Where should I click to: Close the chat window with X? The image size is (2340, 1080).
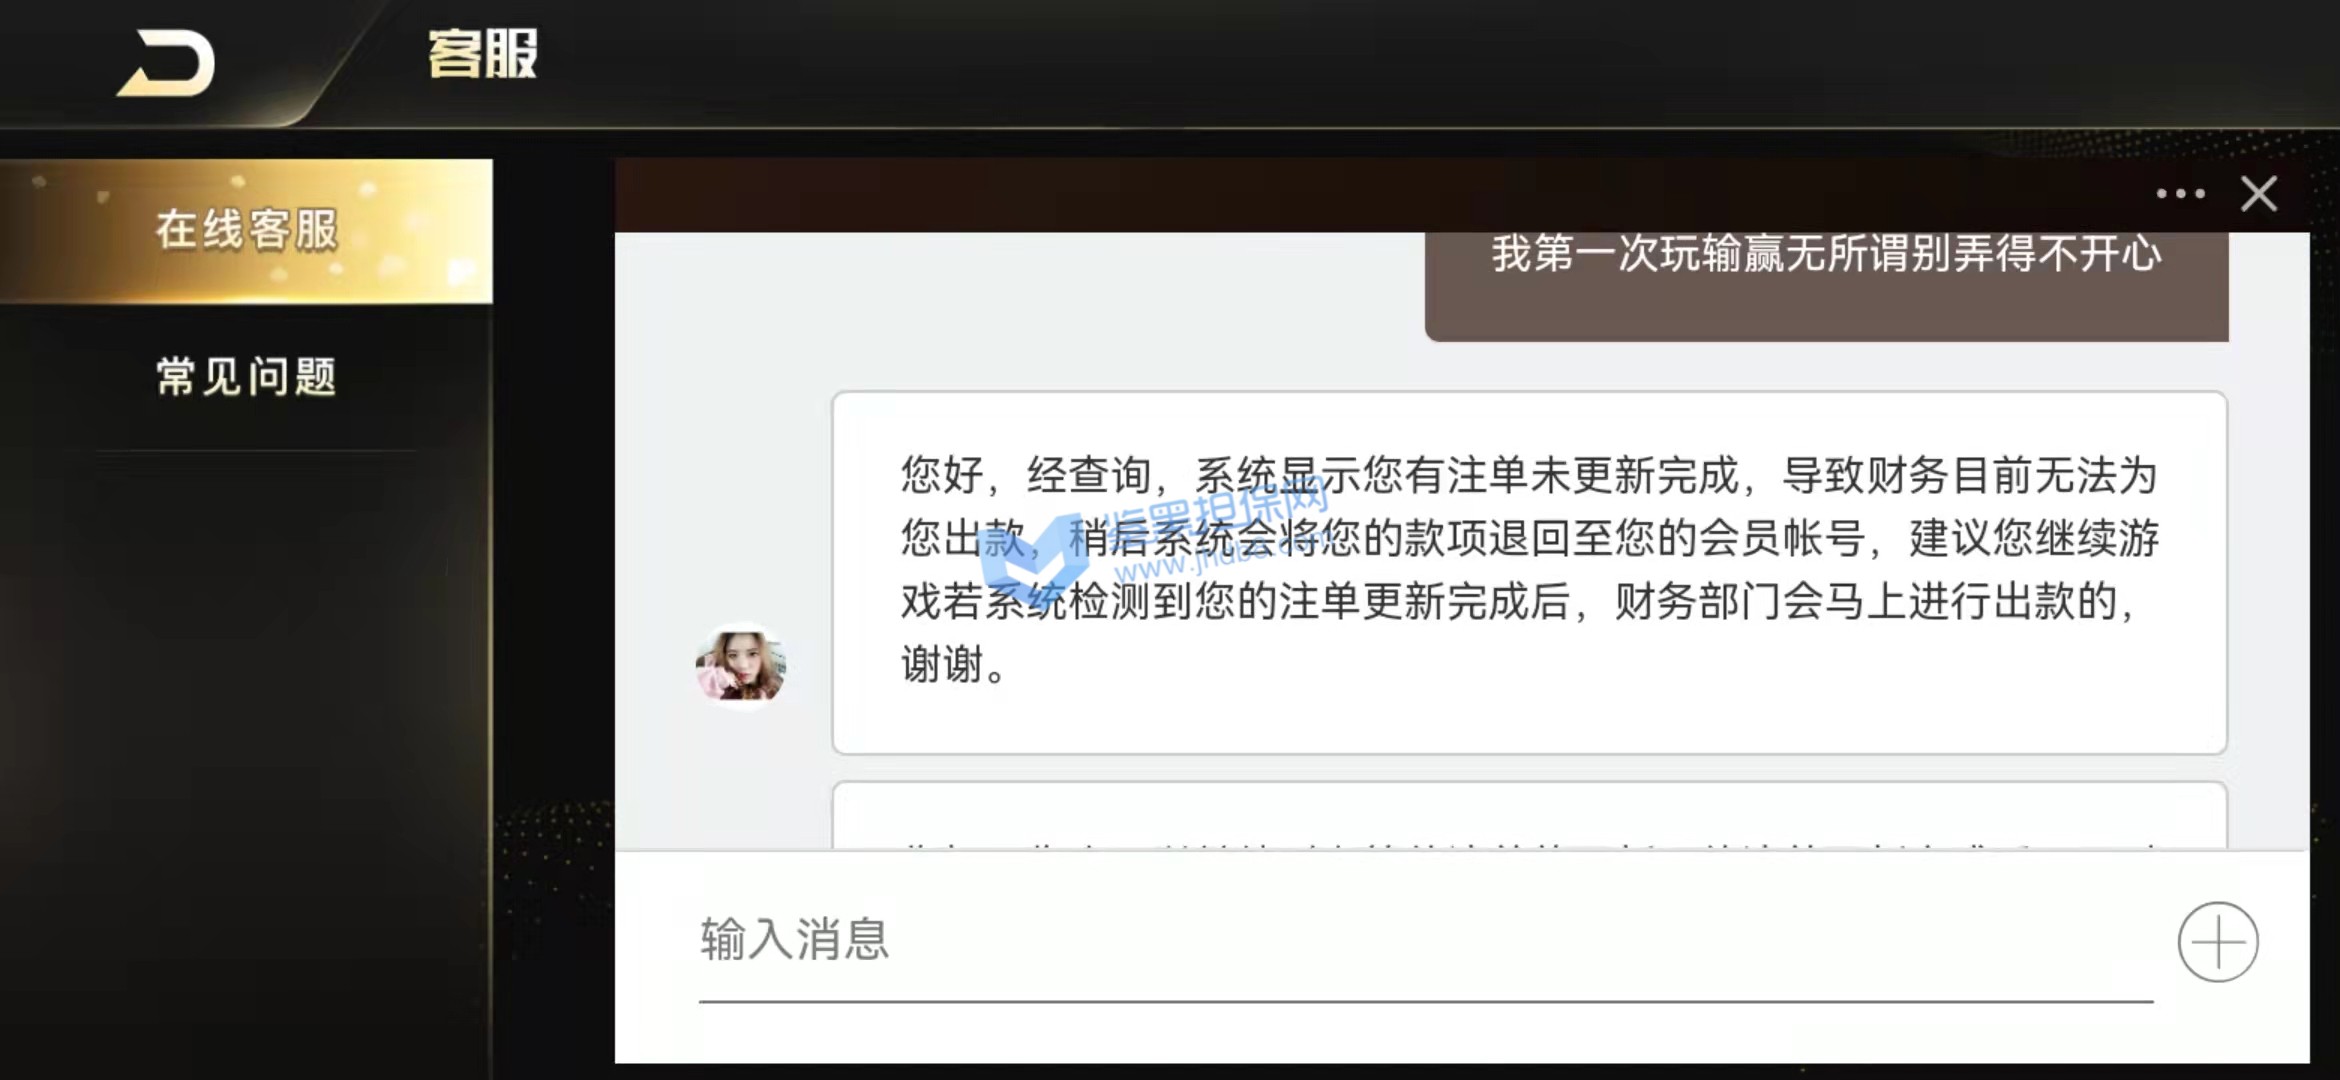point(2259,194)
